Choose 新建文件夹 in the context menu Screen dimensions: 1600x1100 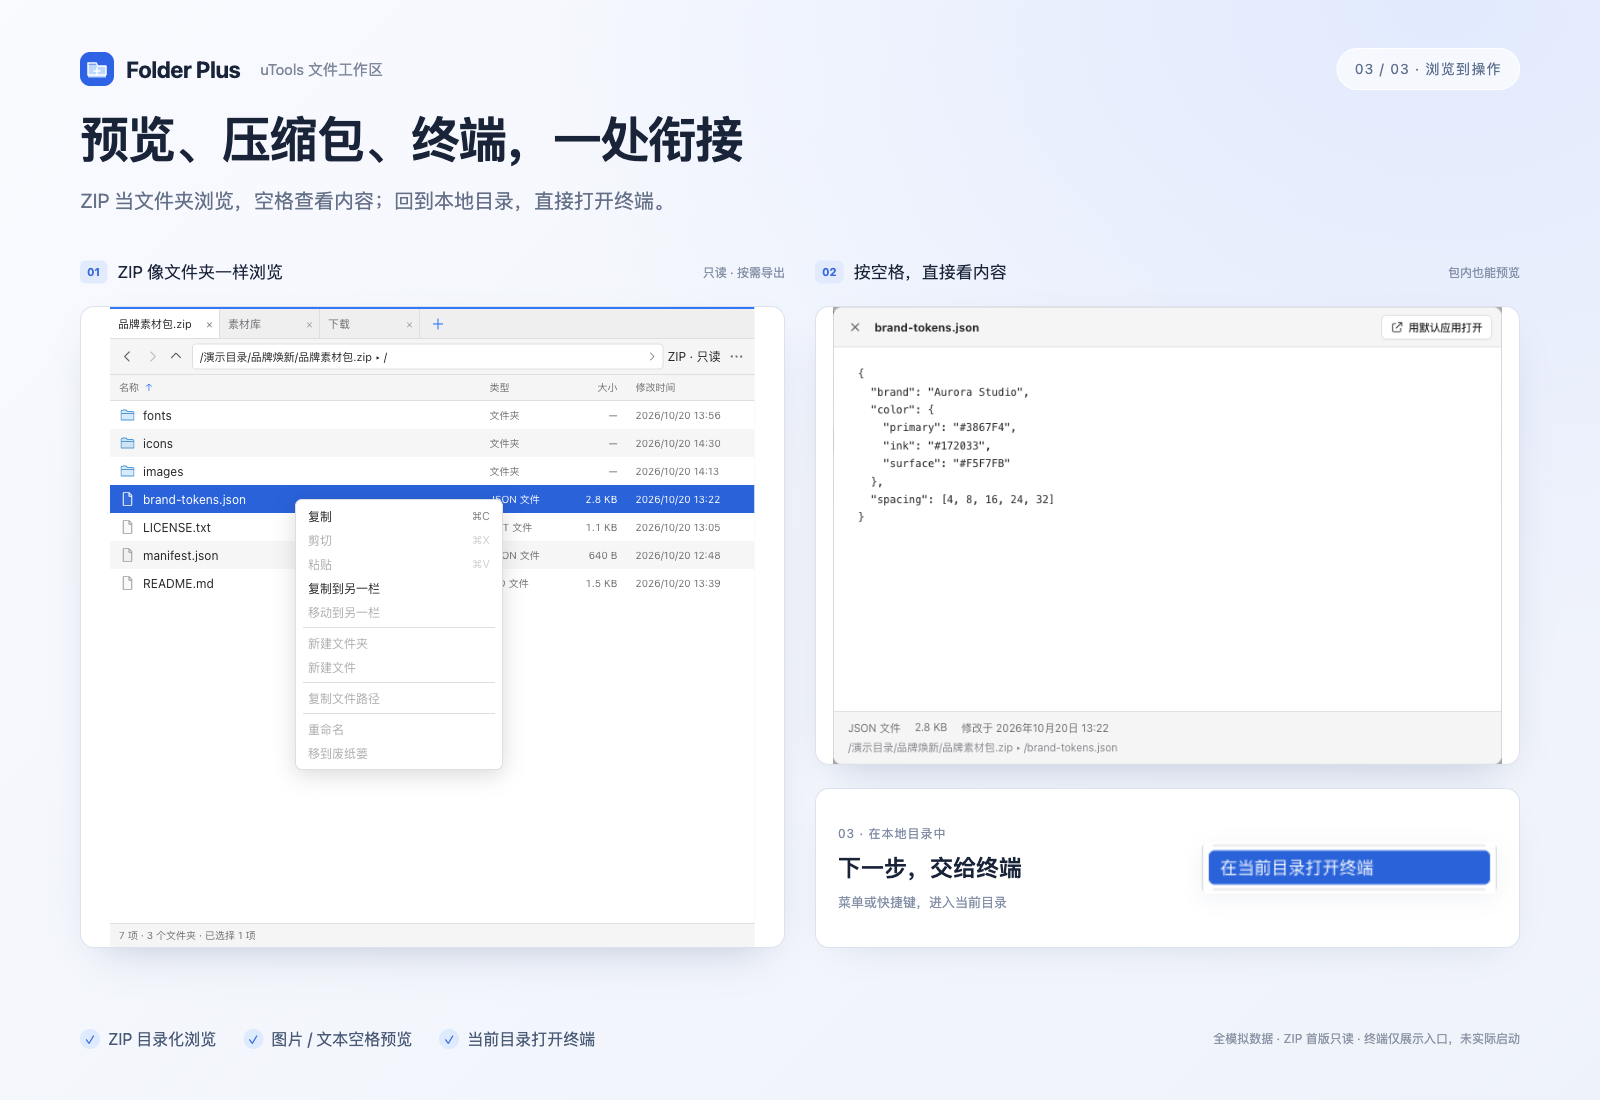point(399,644)
